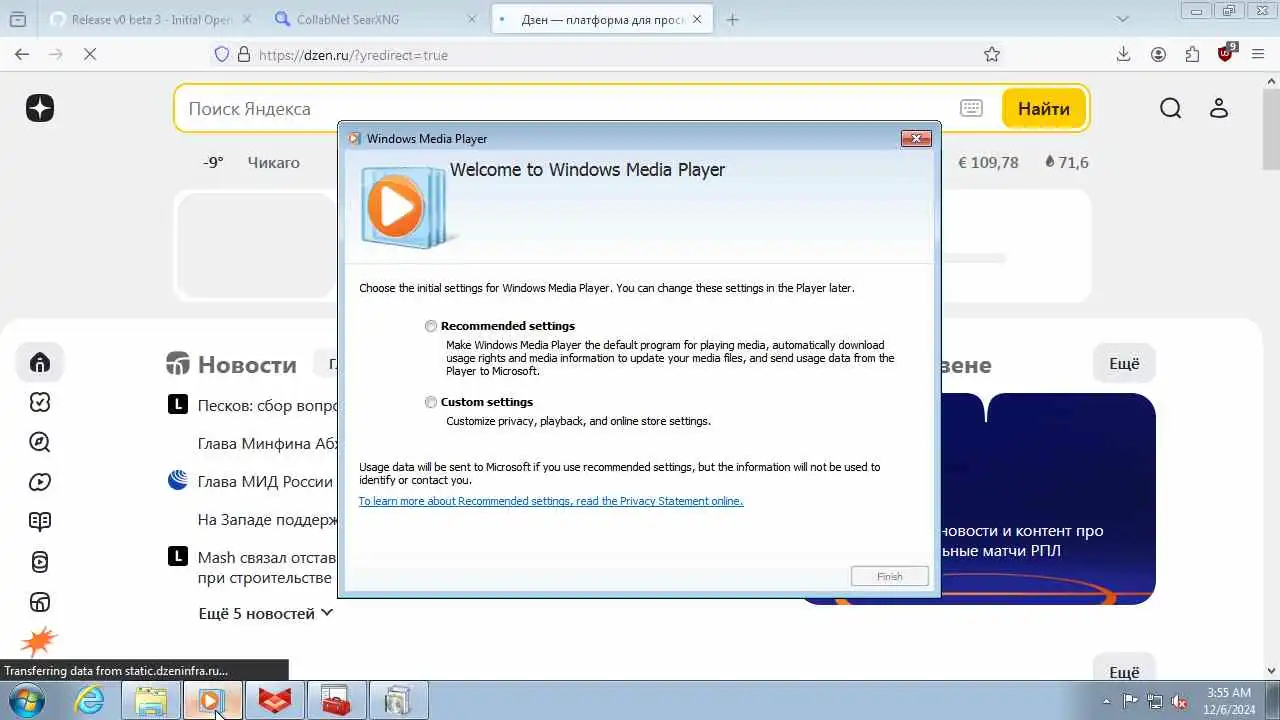Open the Dzen user profile icon
The height and width of the screenshot is (720, 1280).
point(1218,108)
